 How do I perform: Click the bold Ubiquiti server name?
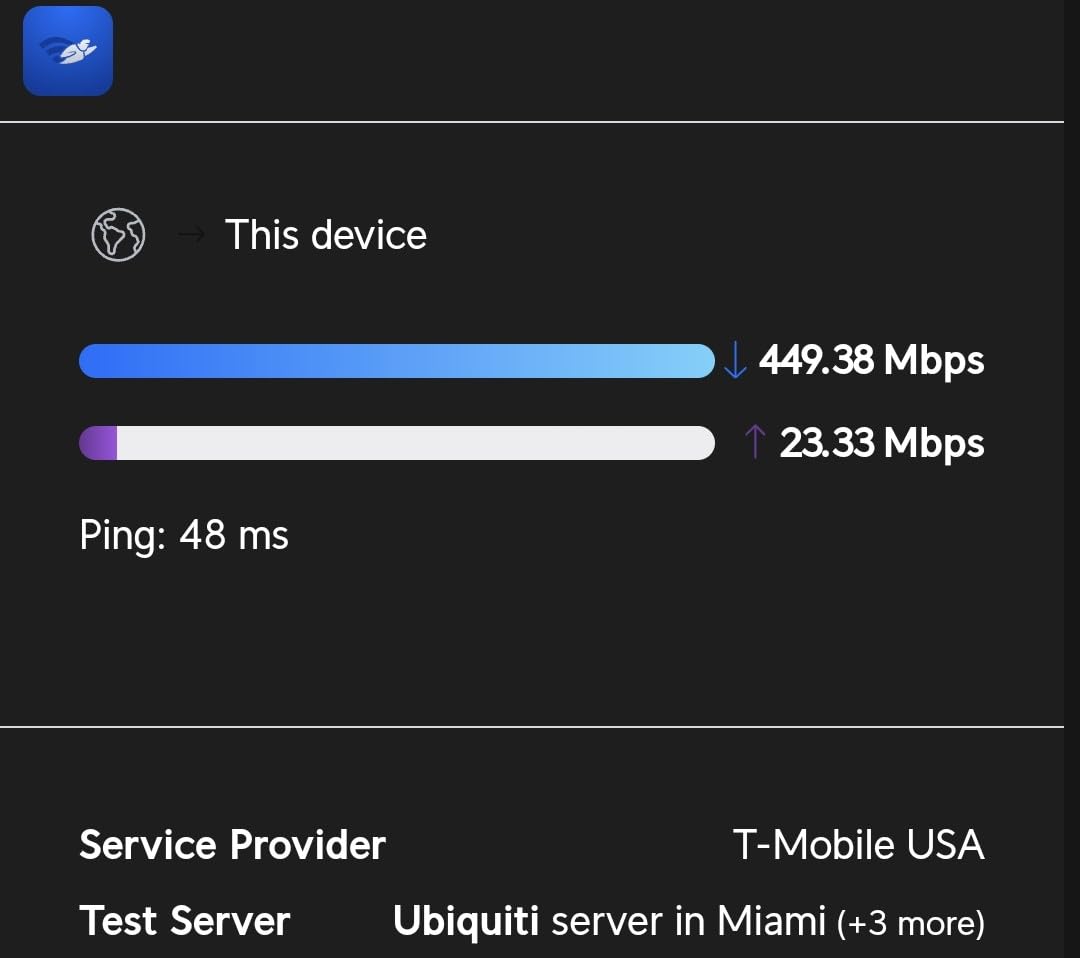pos(466,921)
